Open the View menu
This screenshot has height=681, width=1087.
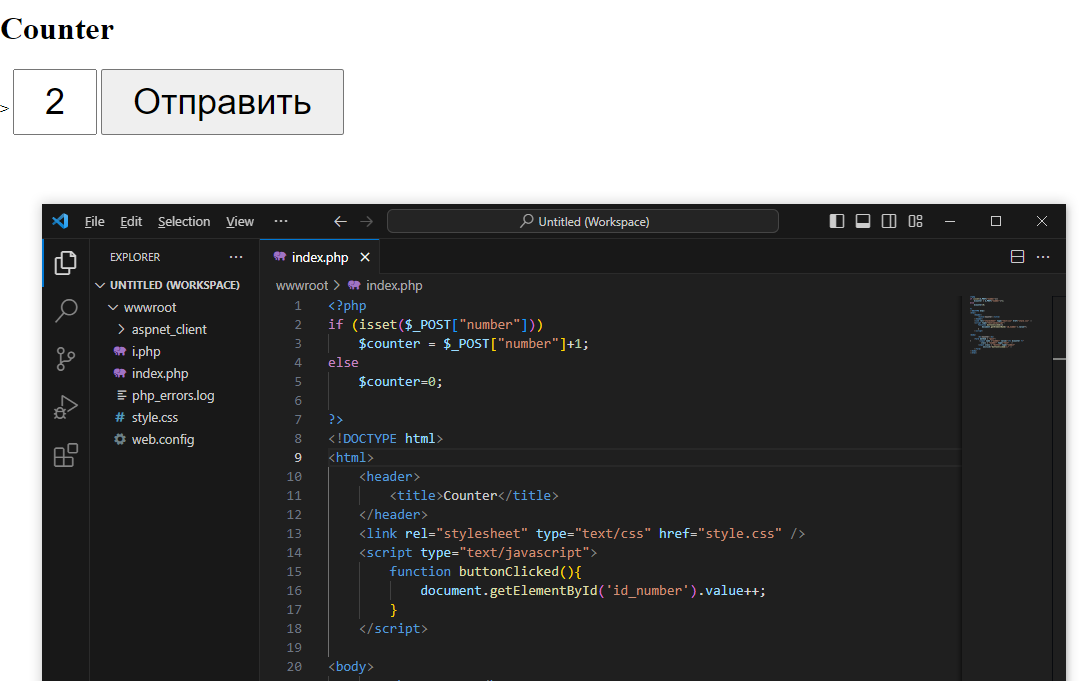point(240,222)
